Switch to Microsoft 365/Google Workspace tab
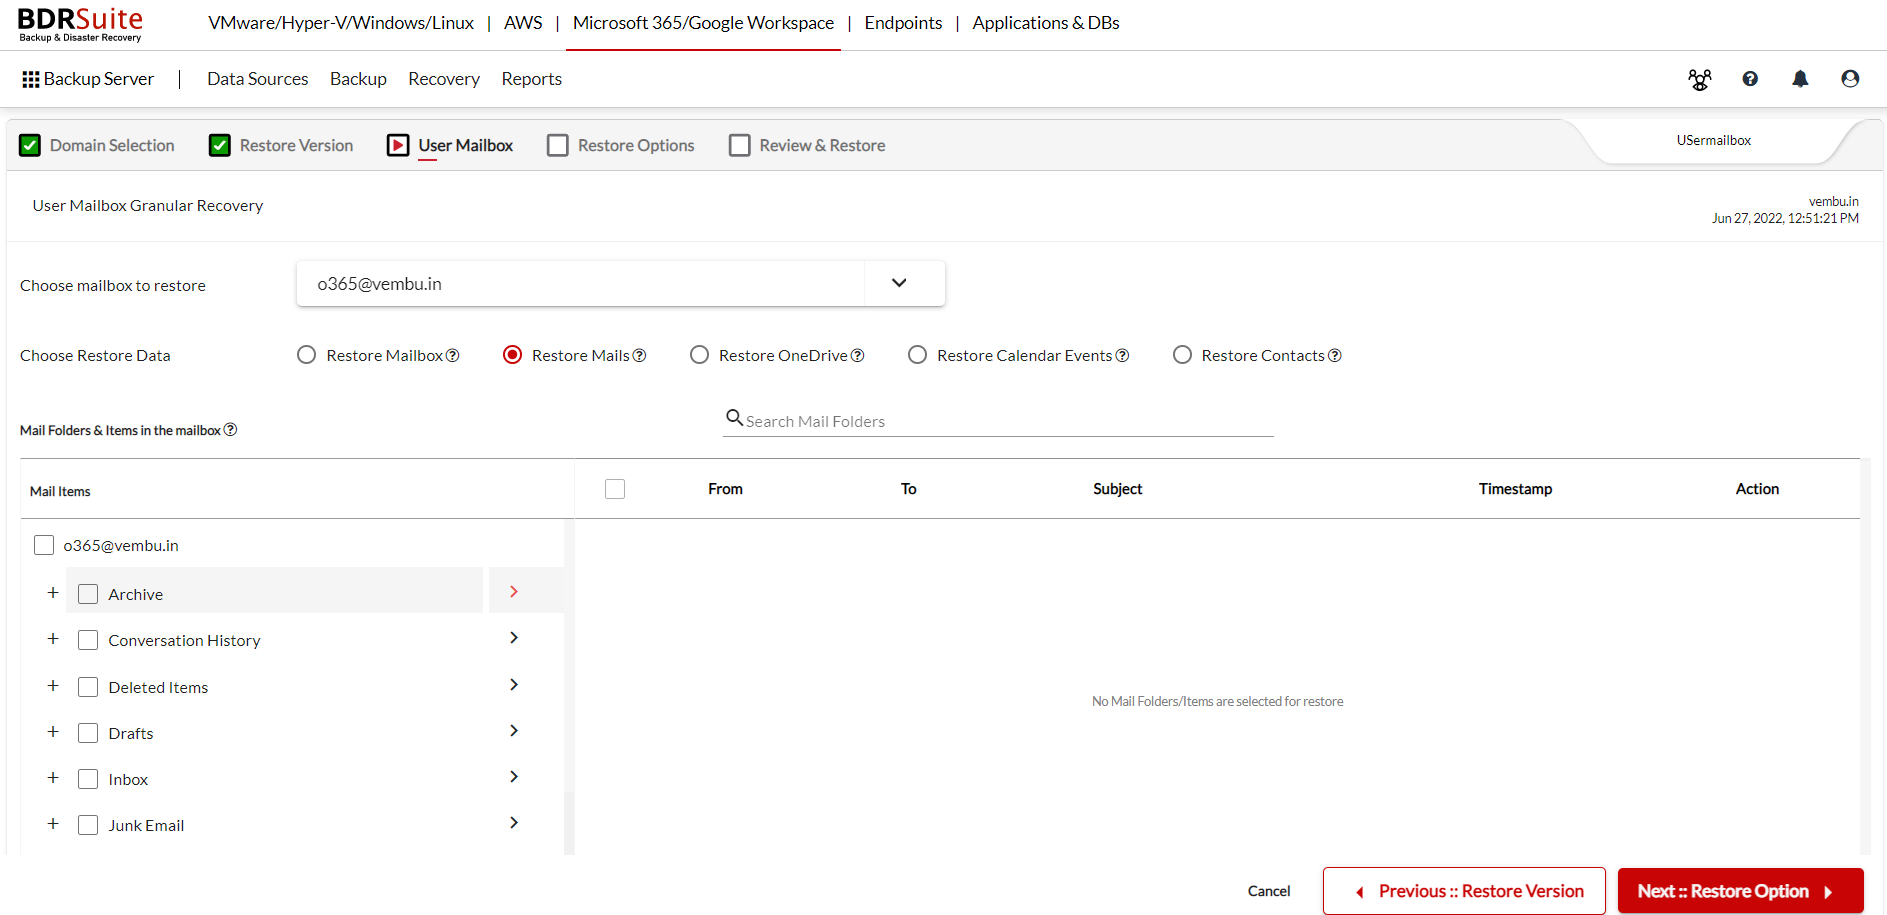1887x915 pixels. point(703,23)
